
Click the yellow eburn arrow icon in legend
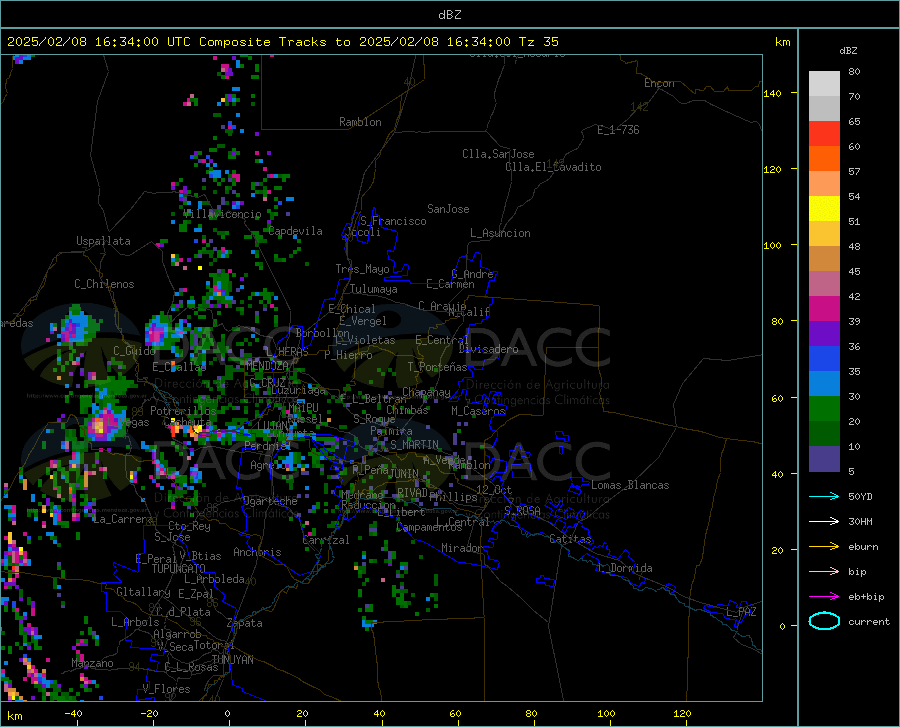click(824, 546)
